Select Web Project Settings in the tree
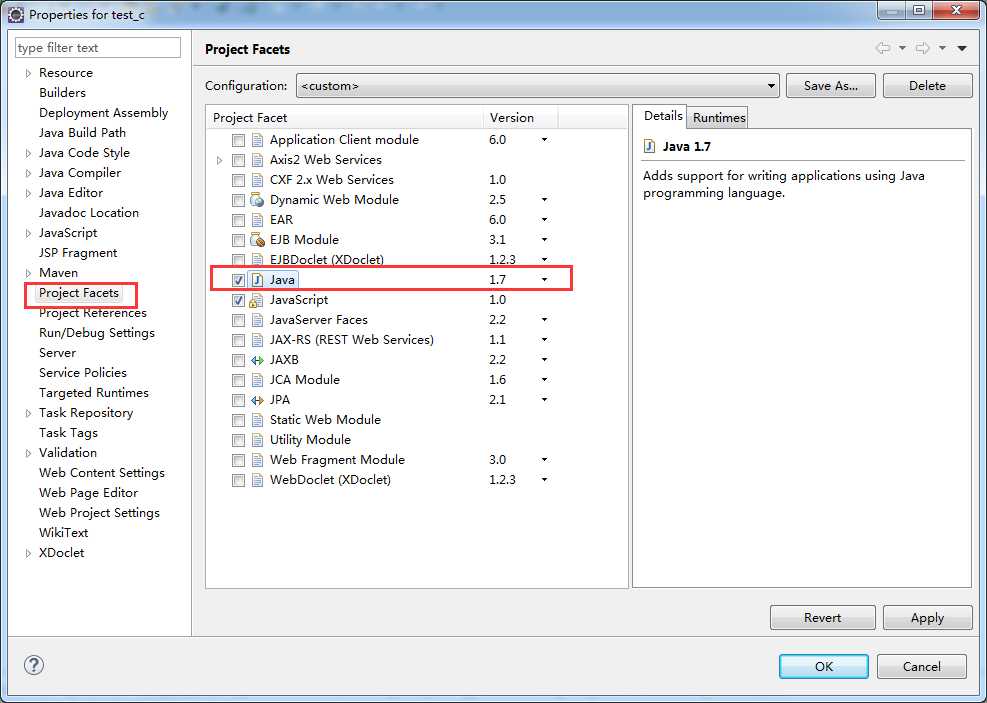The height and width of the screenshot is (703, 987). [x=99, y=513]
